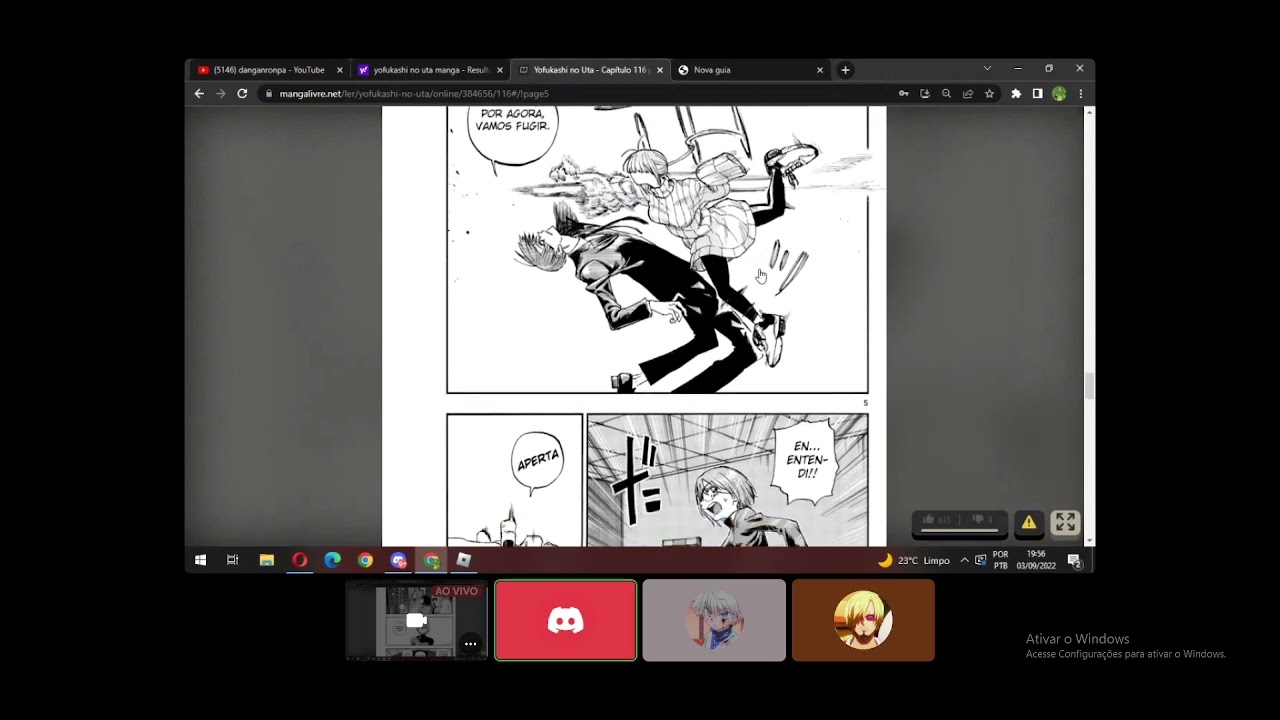Viewport: 1280px width, 720px height.
Task: Open the Chrome three-dot menu
Action: coord(1080,94)
